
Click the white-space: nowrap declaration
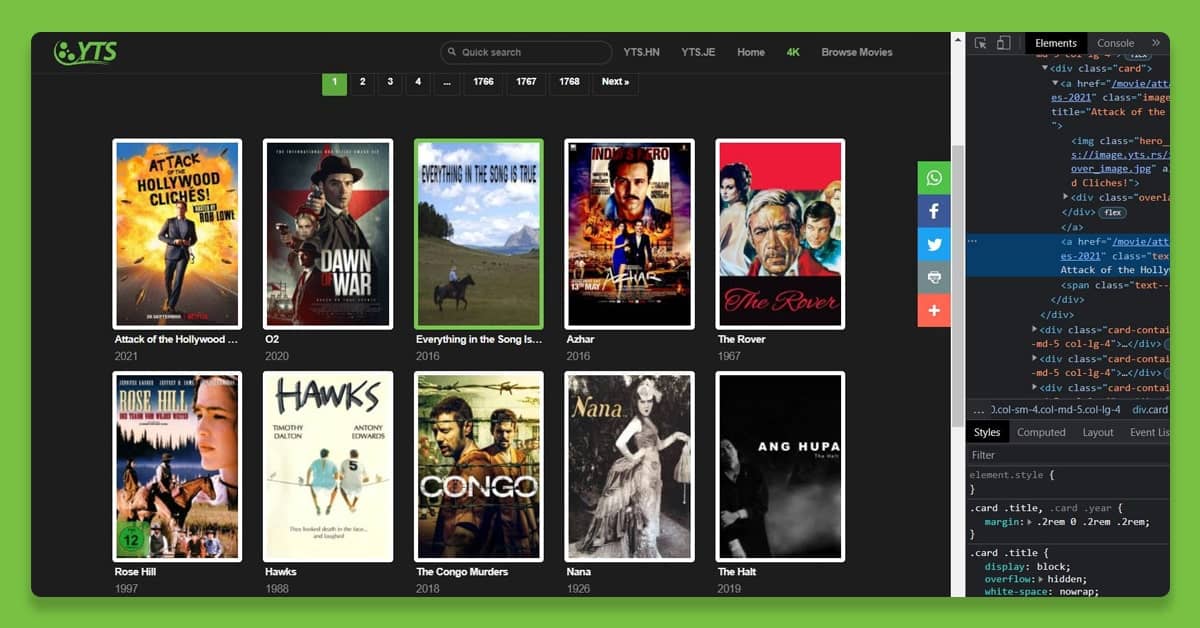pyautogui.click(x=1042, y=592)
